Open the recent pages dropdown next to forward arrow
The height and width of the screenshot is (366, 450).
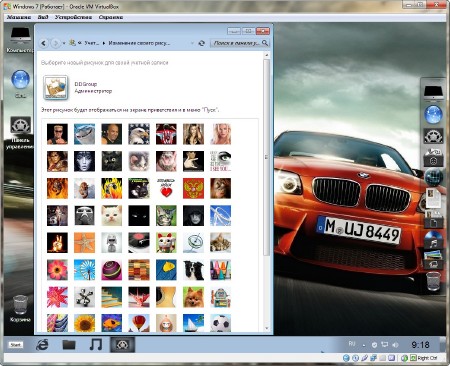point(64,43)
